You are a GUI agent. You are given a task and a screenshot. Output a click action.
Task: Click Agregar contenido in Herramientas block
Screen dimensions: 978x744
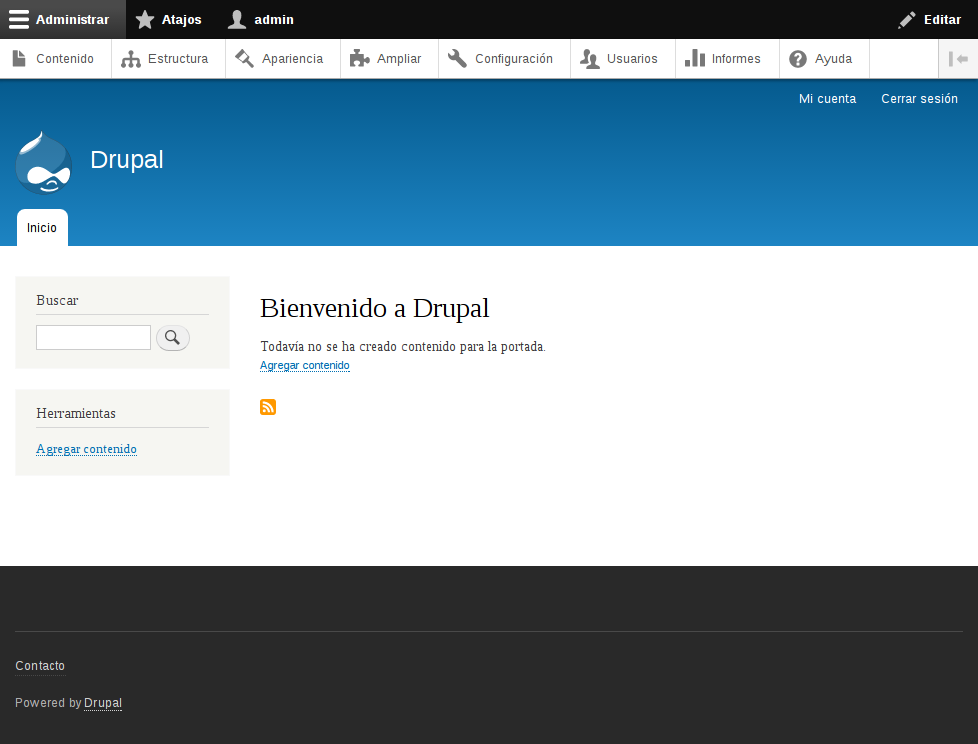point(86,449)
